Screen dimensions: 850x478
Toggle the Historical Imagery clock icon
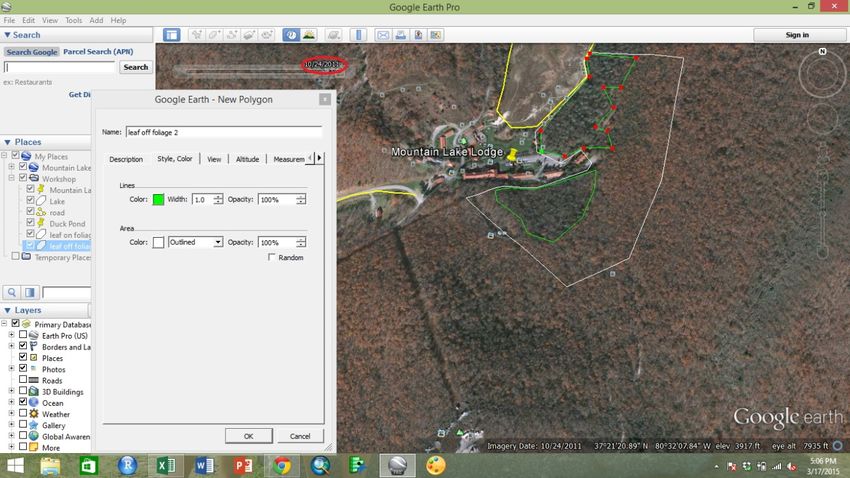(x=291, y=35)
